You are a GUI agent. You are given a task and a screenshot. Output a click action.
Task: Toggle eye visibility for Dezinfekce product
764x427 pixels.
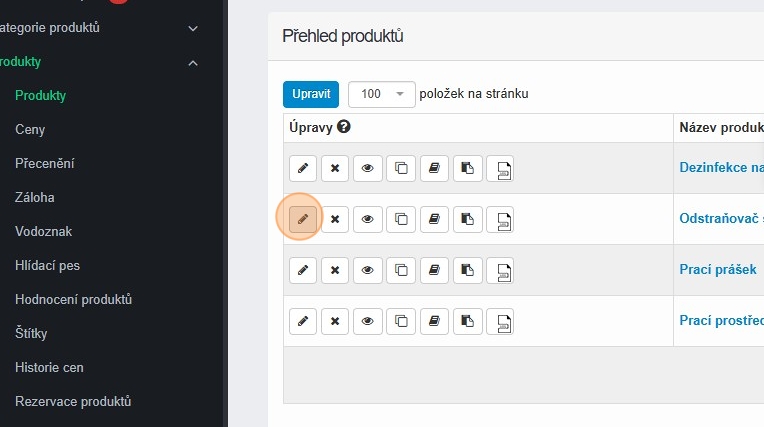tap(368, 168)
